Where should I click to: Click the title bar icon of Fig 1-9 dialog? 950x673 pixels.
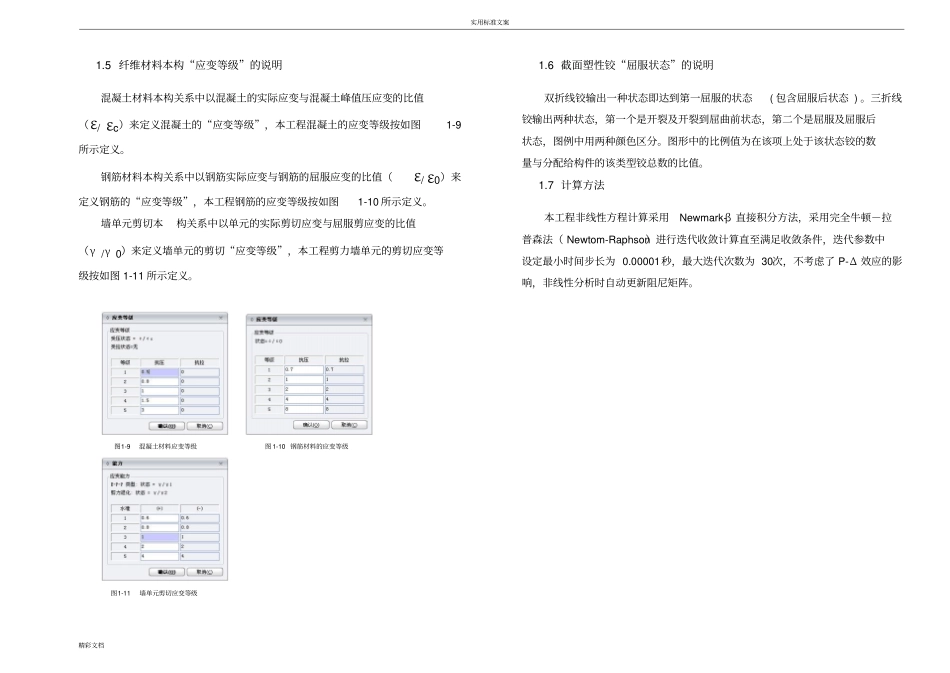(108, 317)
